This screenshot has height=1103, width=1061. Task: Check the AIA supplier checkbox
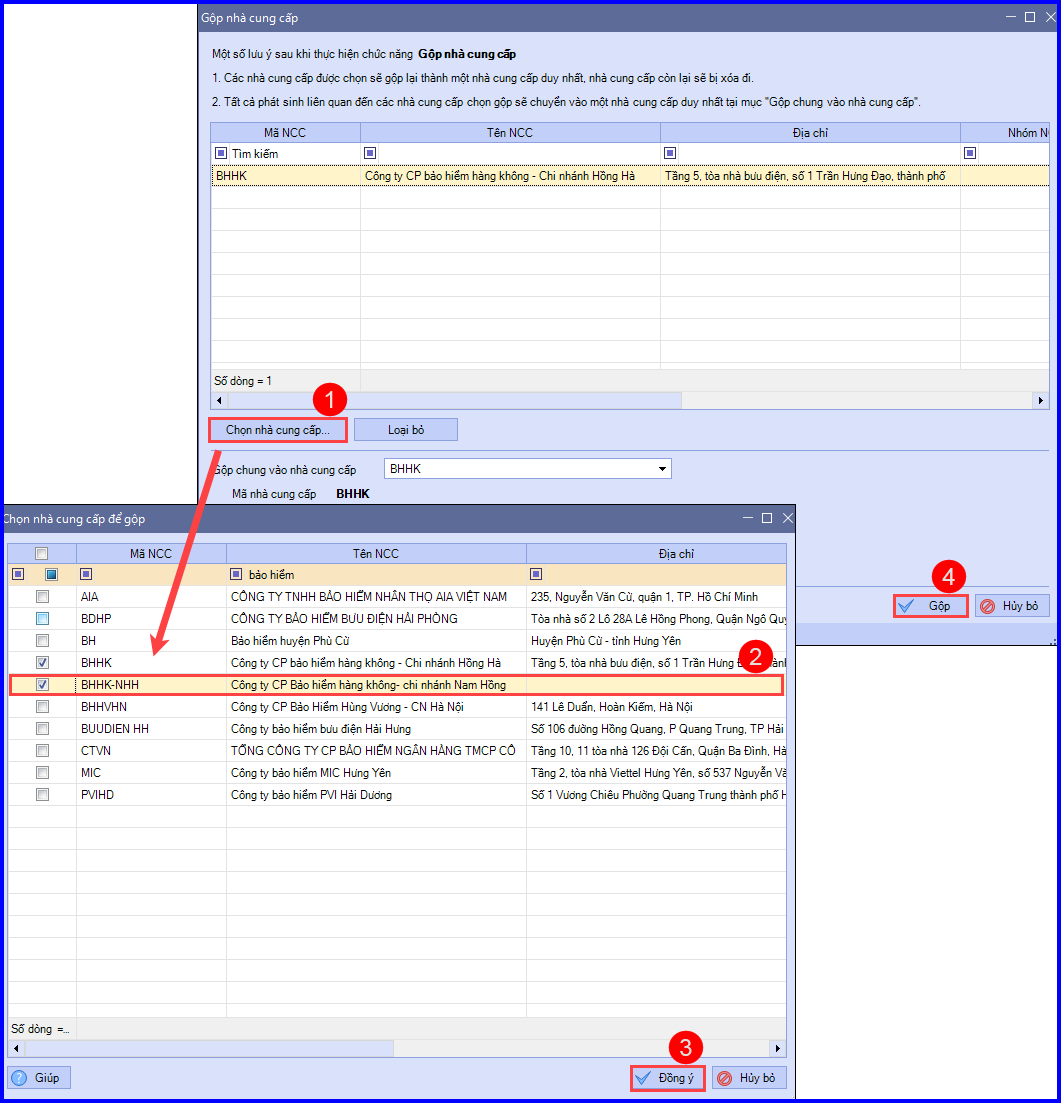[43, 597]
